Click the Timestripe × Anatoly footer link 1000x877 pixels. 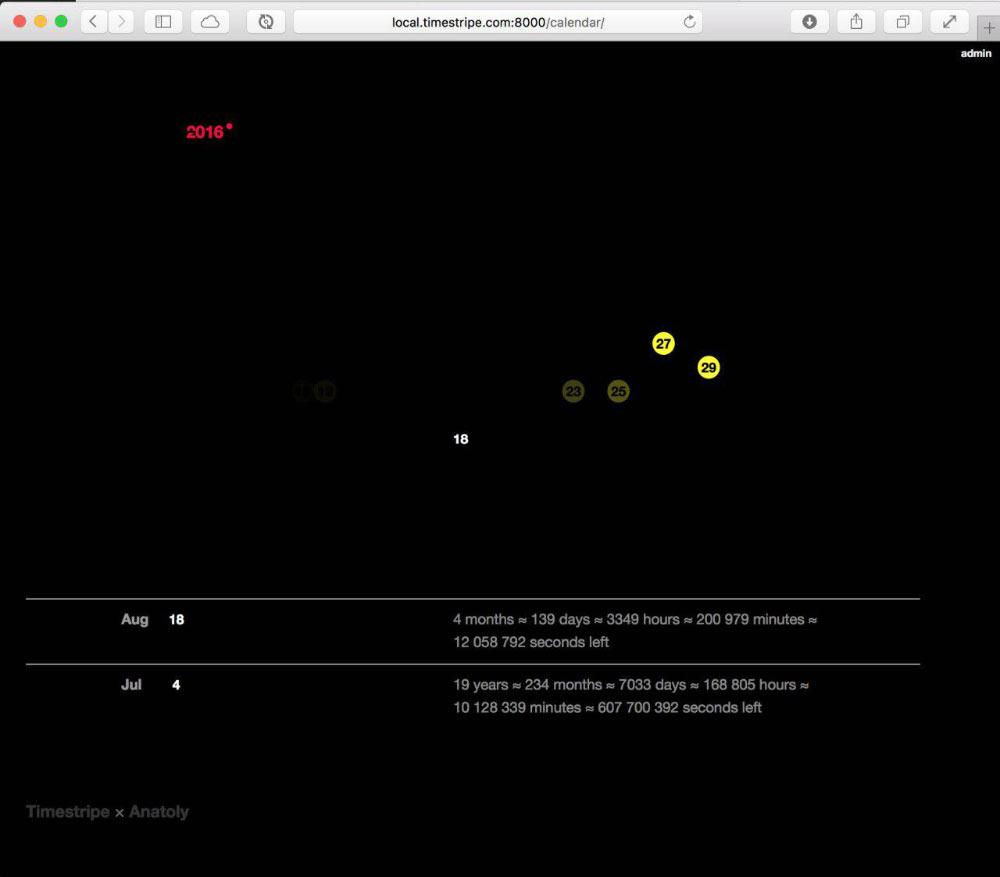107,812
